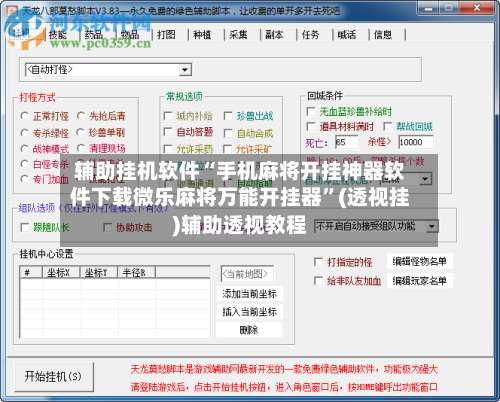Open the 信息 tab
The height and width of the screenshot is (402, 500).
(x=383, y=34)
